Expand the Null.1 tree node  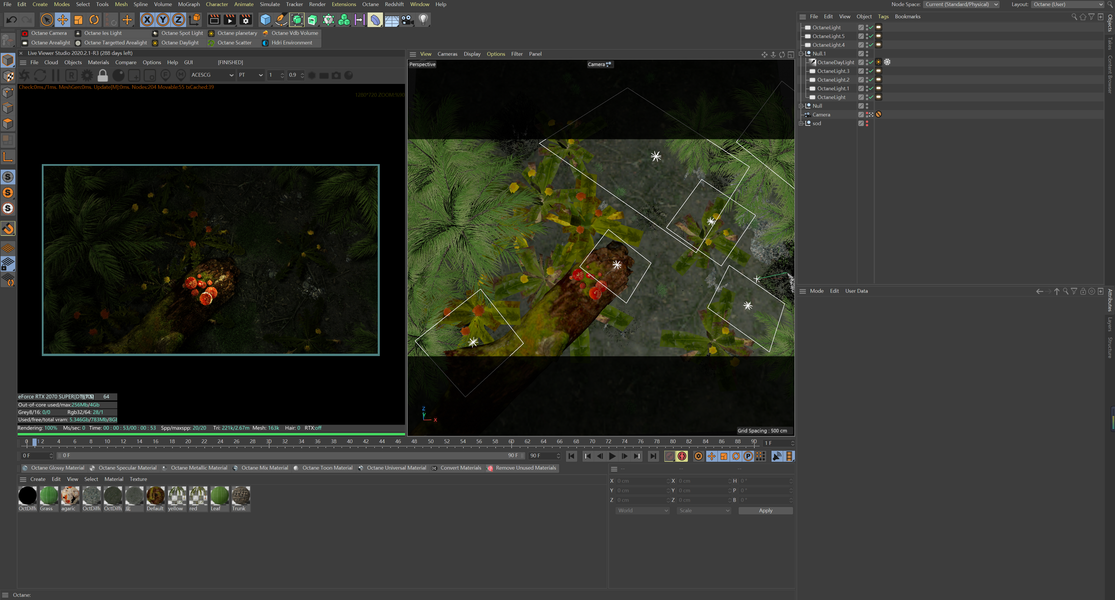pos(802,54)
